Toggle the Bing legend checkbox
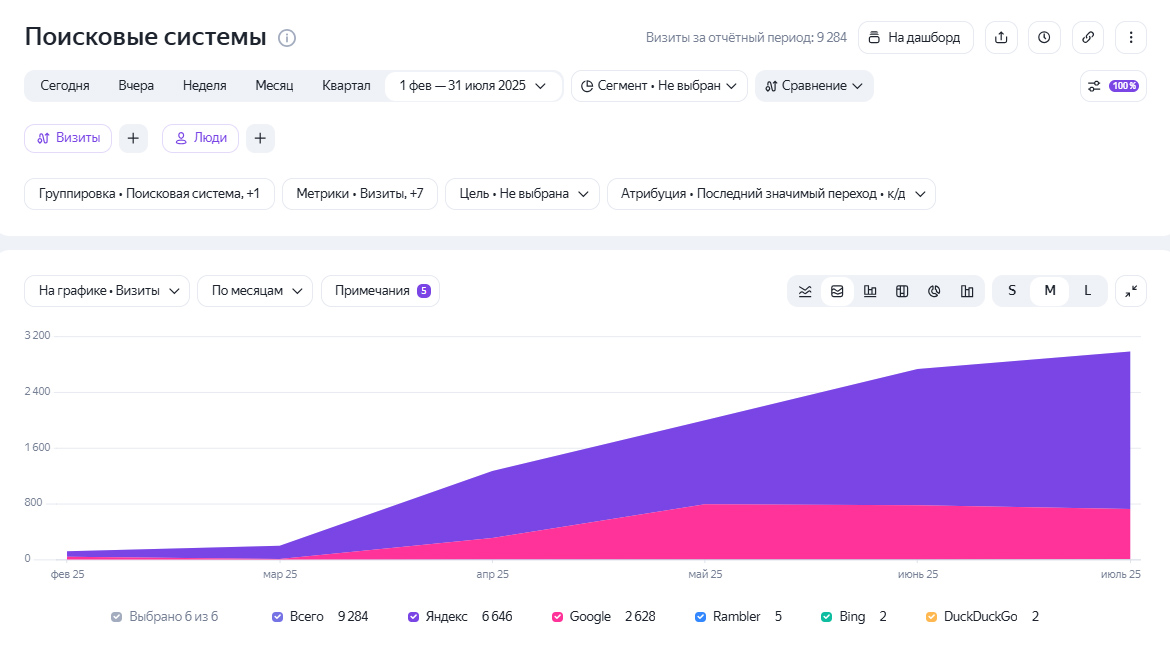This screenshot has width=1170, height=645. tap(827, 617)
